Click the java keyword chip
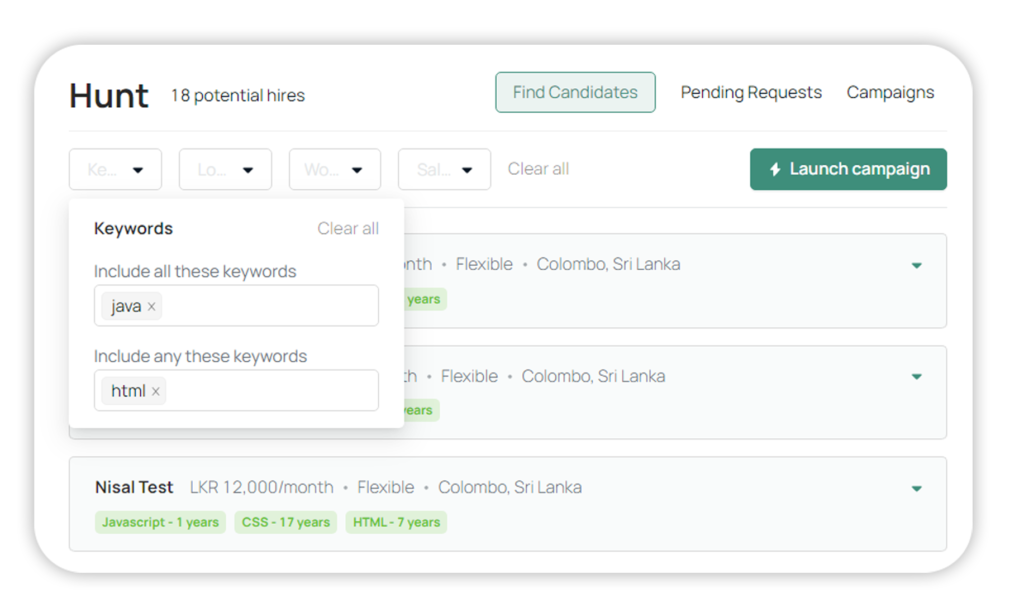The image size is (1024, 603). click(x=132, y=306)
